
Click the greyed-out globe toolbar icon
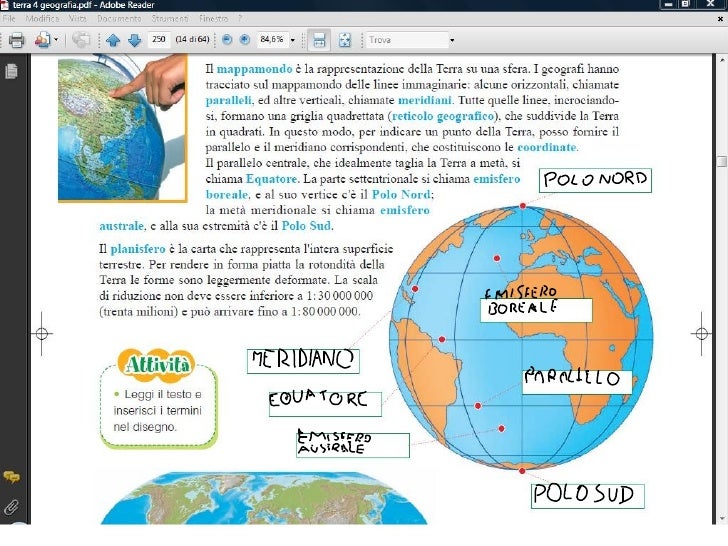tap(81, 40)
